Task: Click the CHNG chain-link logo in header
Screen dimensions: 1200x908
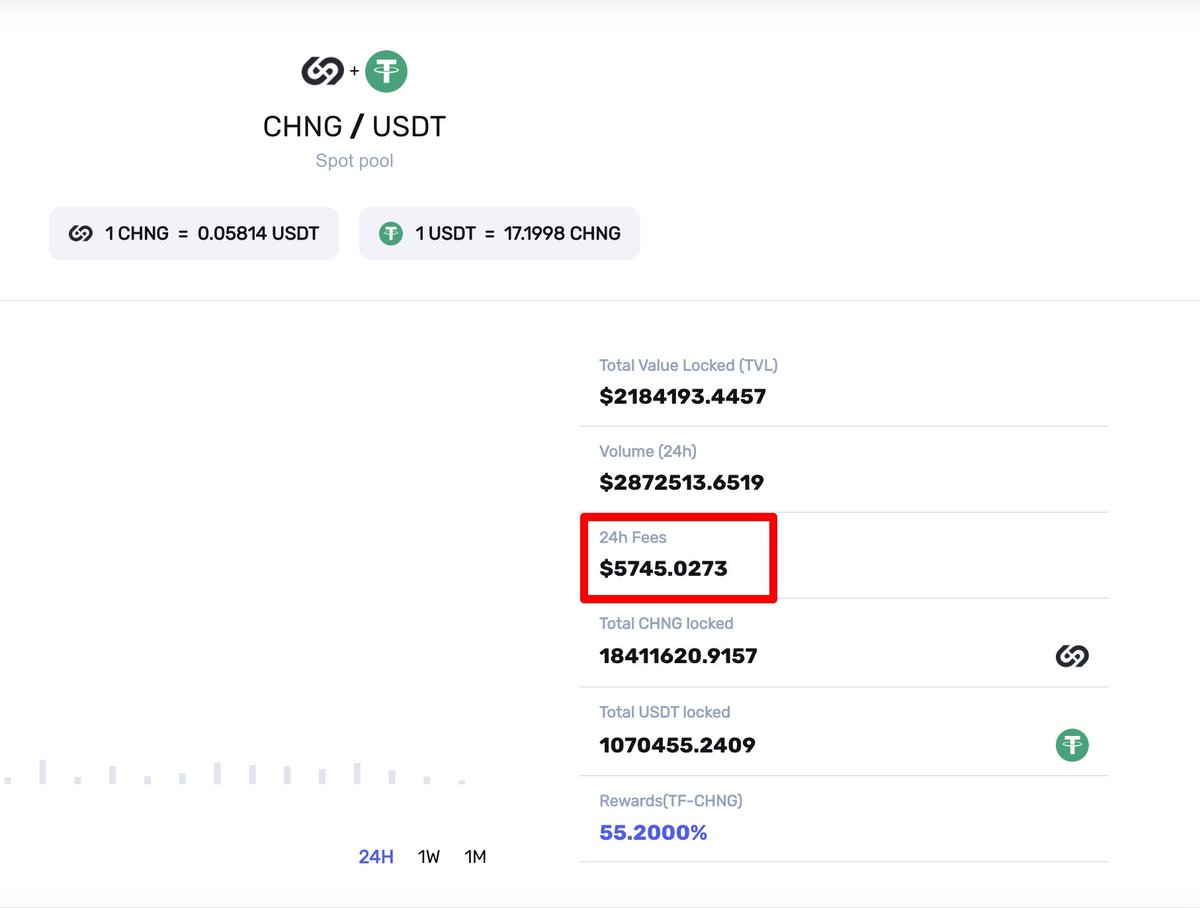Action: point(322,71)
